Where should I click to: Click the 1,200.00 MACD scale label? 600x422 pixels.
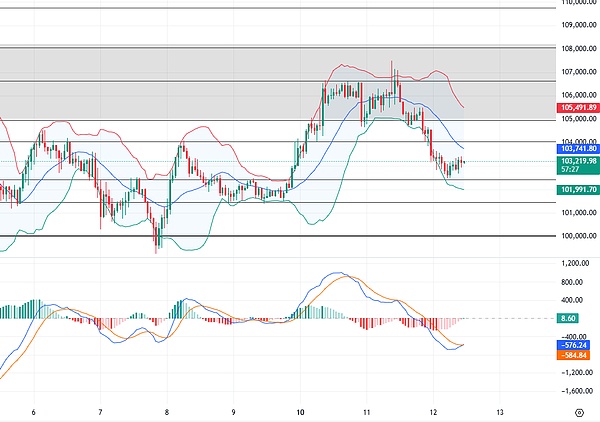tap(577, 262)
